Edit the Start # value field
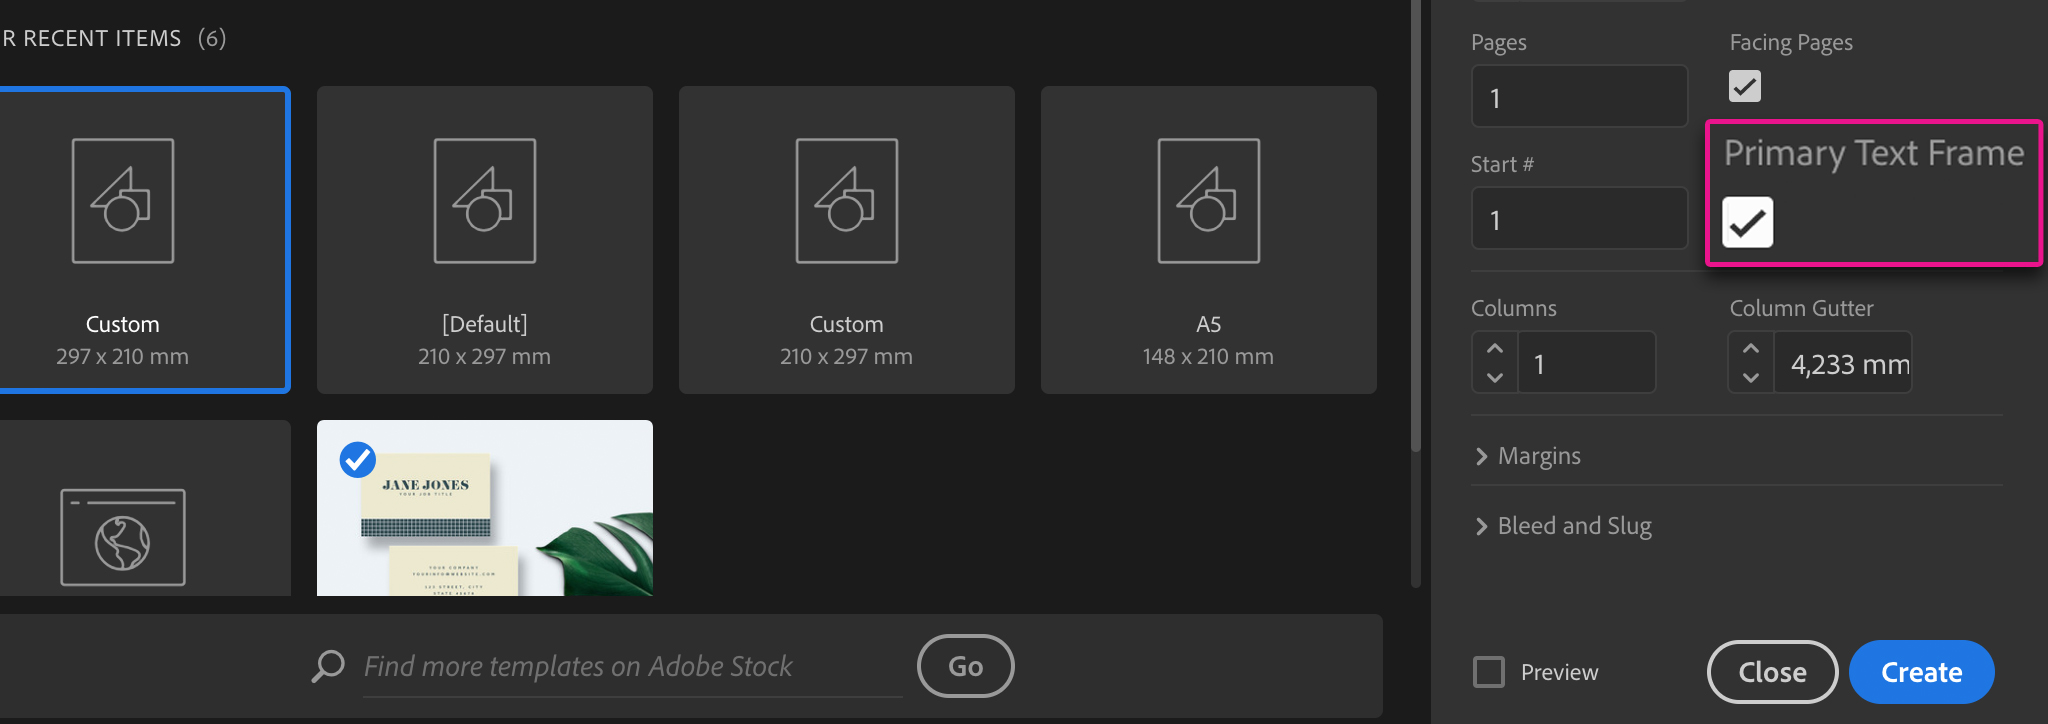The image size is (2048, 724). tap(1578, 218)
